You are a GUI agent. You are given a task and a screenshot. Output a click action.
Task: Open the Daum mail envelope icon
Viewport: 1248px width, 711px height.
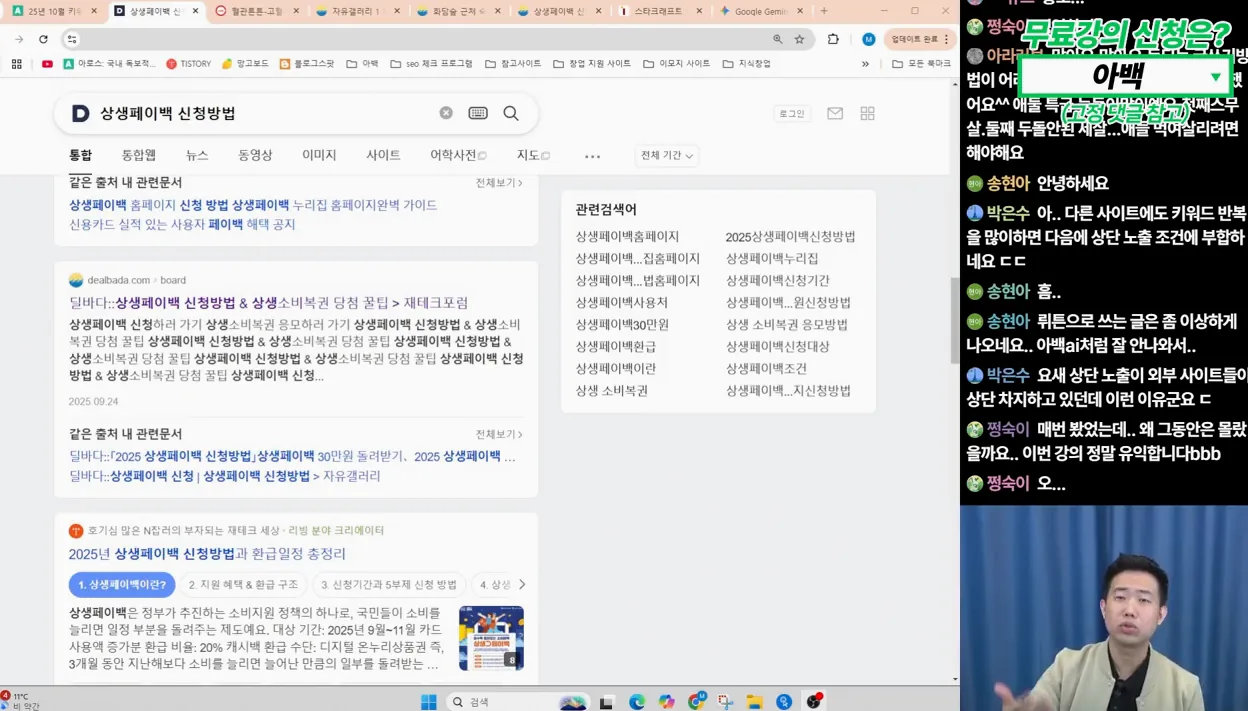835,113
